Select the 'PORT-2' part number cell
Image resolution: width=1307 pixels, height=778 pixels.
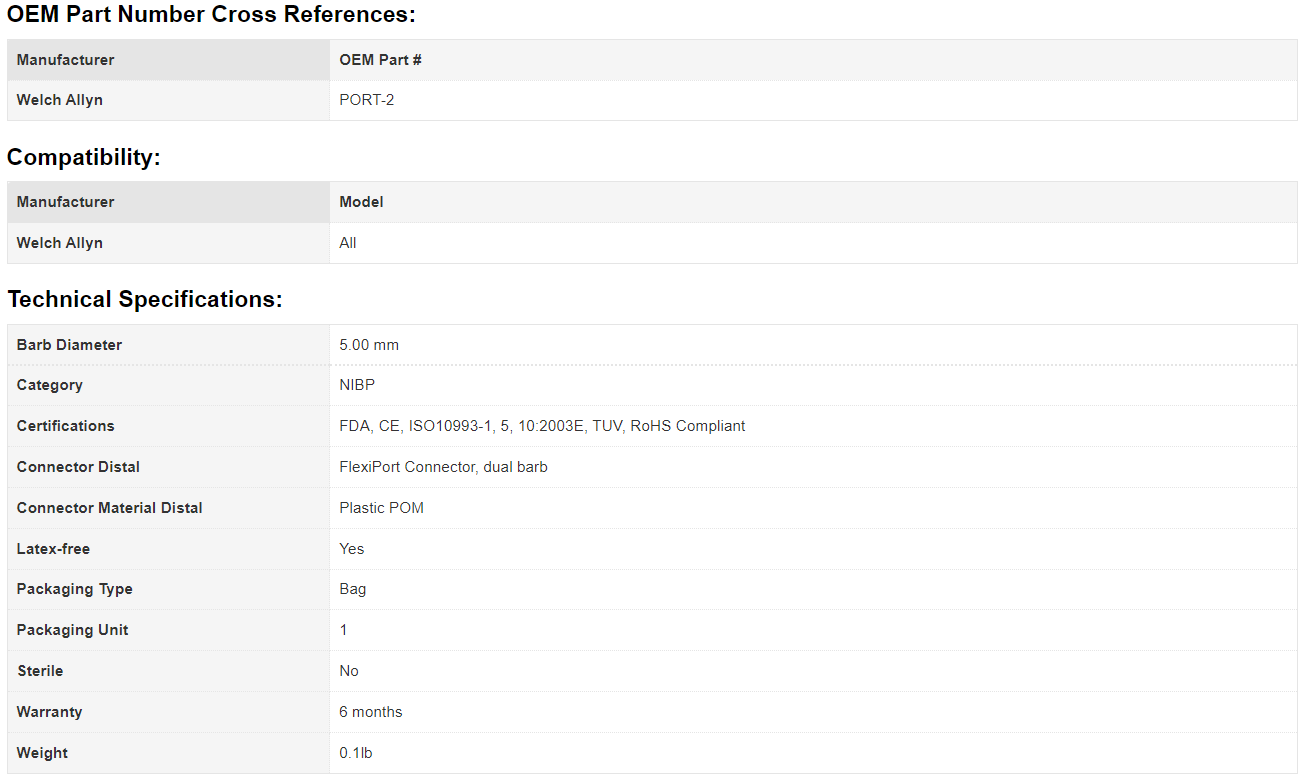point(367,100)
